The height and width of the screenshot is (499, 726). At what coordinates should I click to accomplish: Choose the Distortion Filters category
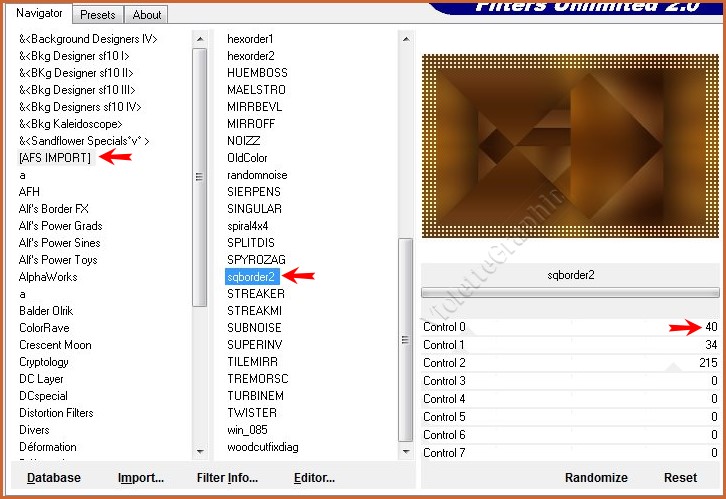56,413
